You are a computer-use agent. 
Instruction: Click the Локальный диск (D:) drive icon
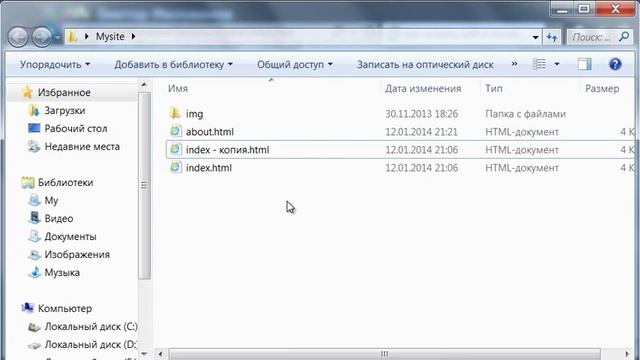[x=34, y=345]
